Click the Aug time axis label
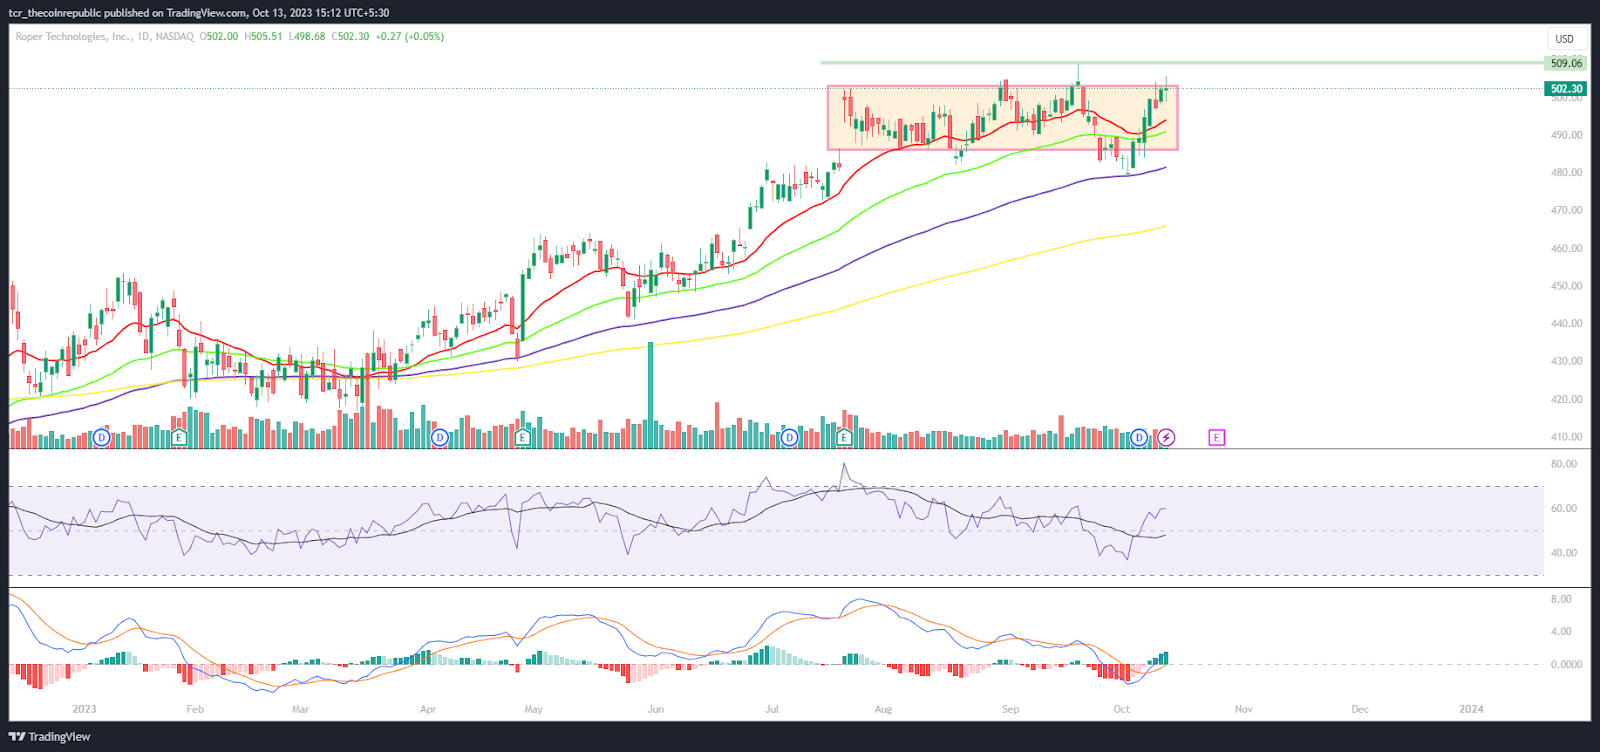 (883, 709)
